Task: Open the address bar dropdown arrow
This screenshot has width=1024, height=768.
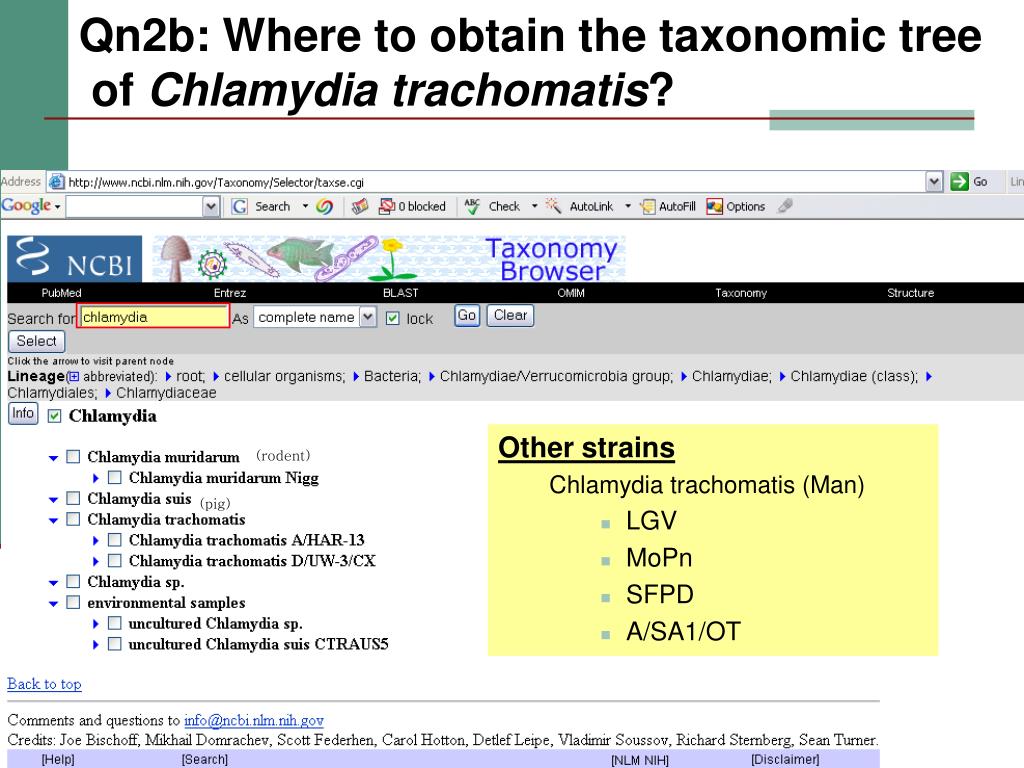Action: pyautogui.click(x=935, y=182)
